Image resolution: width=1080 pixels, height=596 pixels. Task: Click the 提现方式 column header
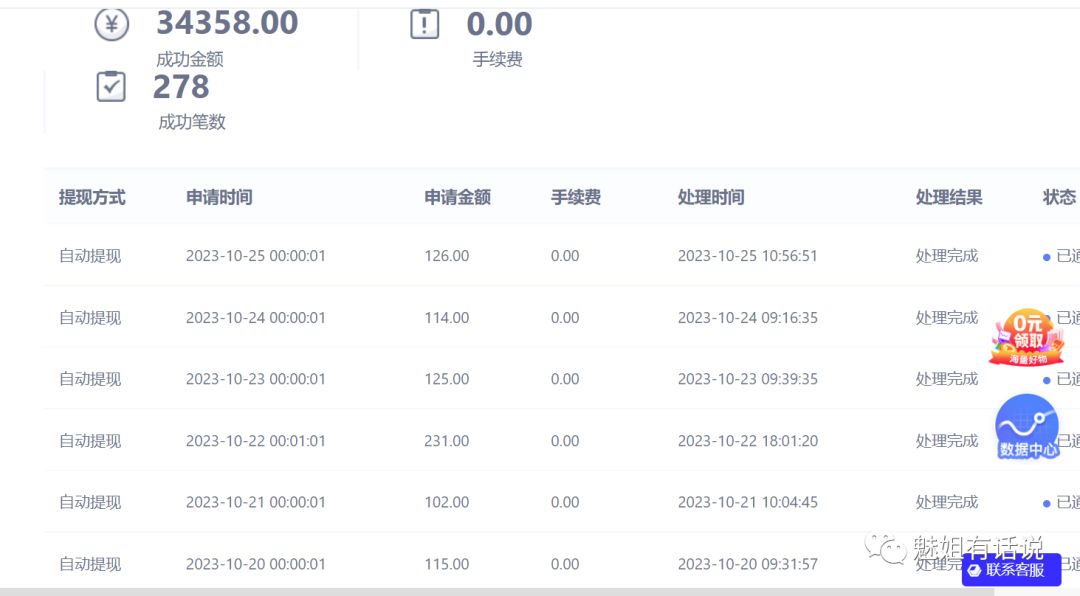(92, 197)
